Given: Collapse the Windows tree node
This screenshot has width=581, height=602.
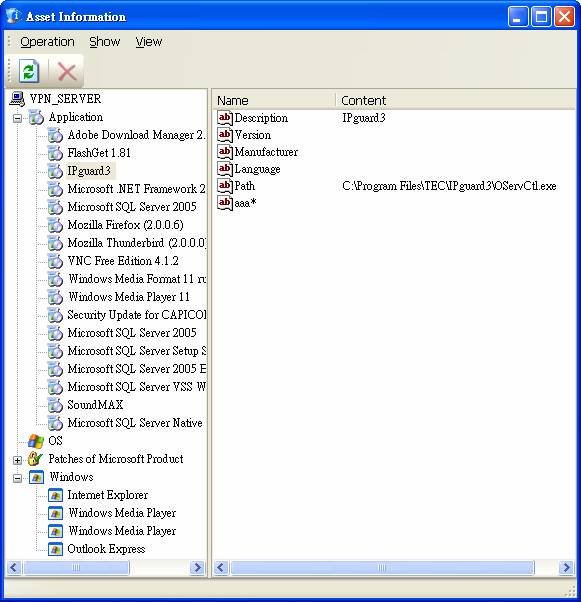Looking at the screenshot, I should [17, 478].
